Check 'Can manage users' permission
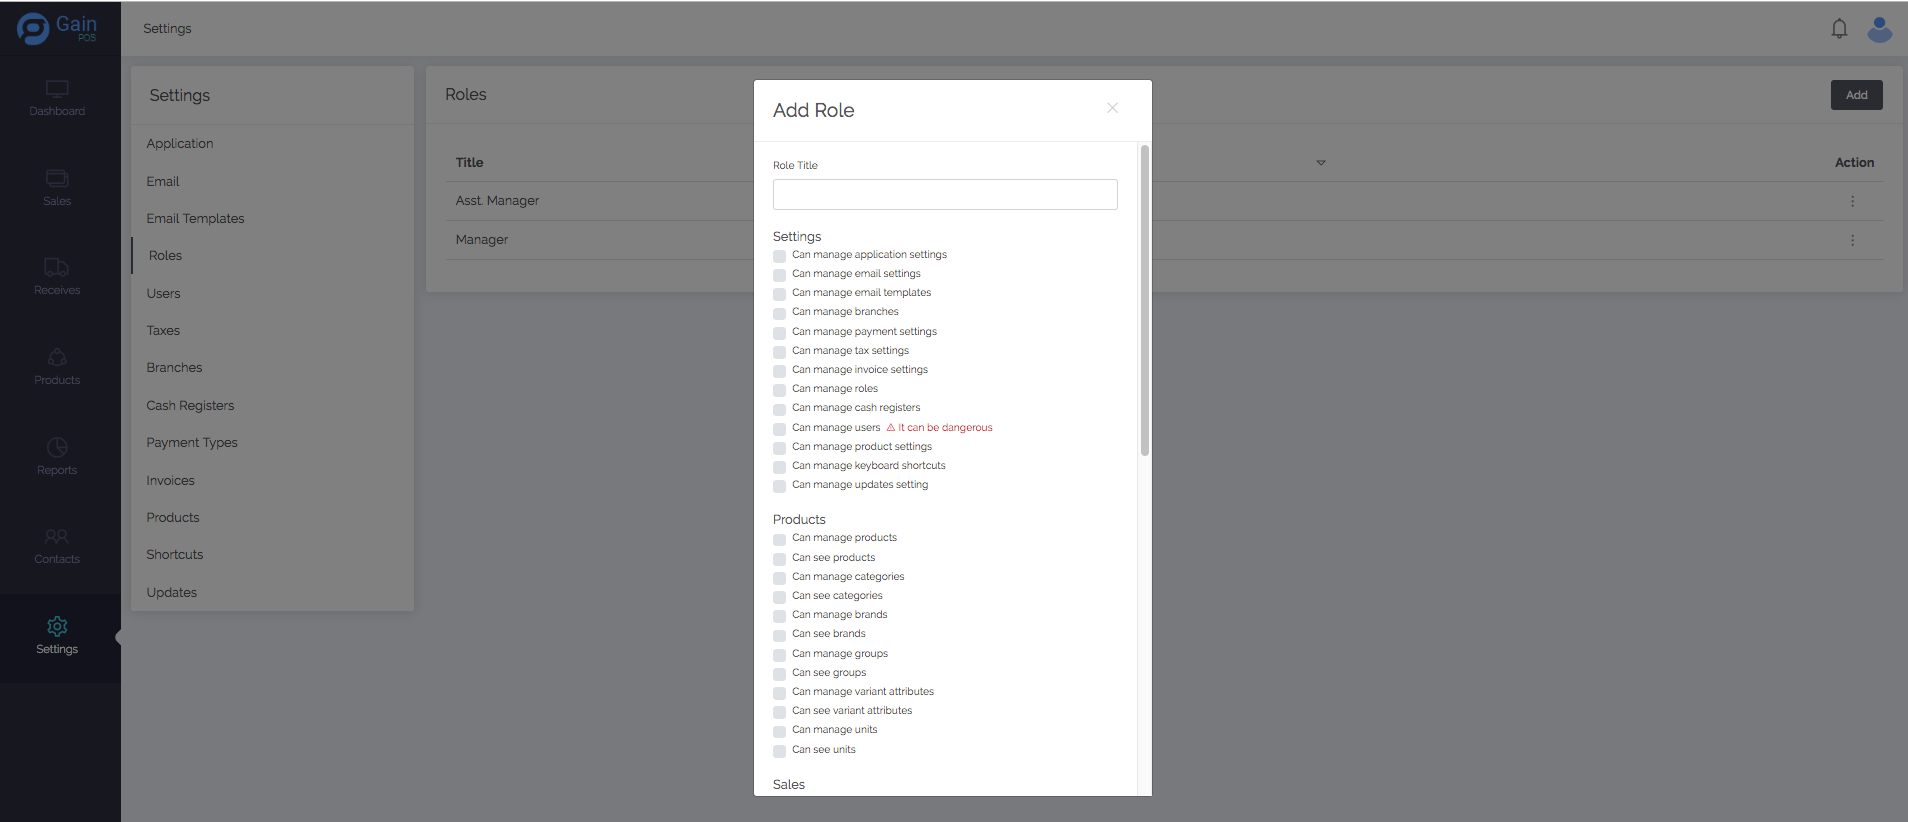This screenshot has height=822, width=1908. point(780,429)
